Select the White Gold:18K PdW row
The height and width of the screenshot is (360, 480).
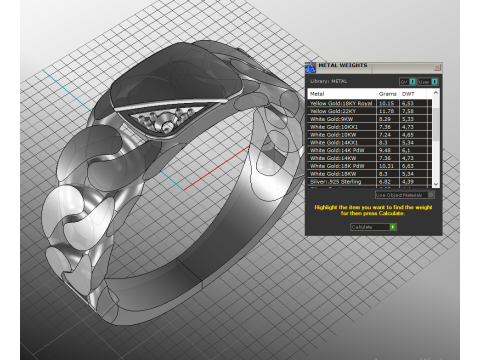(x=369, y=166)
